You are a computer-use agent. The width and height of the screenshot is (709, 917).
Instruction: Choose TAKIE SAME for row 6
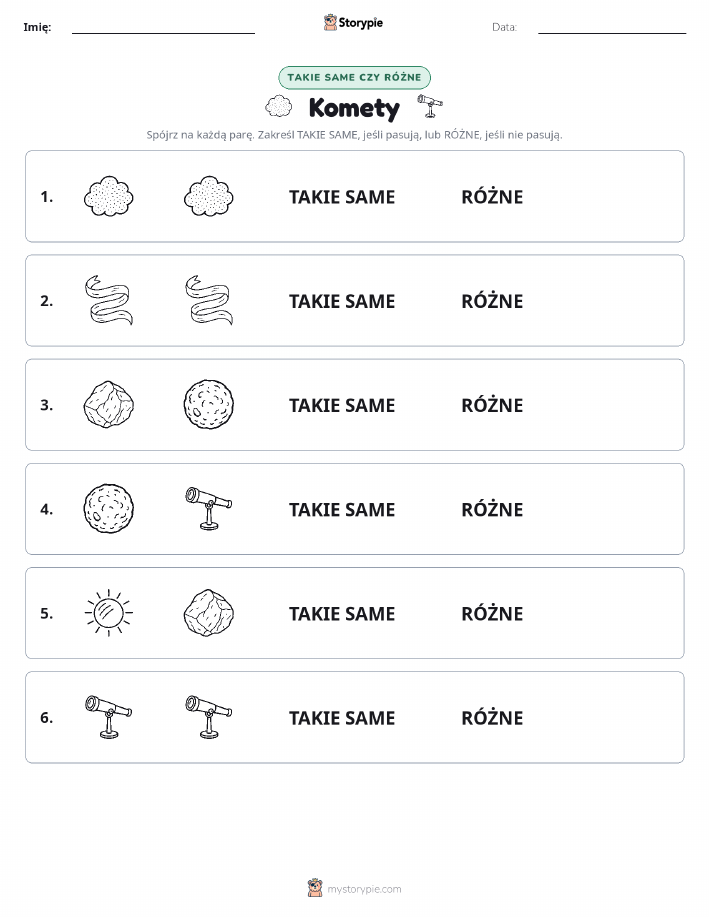click(342, 718)
